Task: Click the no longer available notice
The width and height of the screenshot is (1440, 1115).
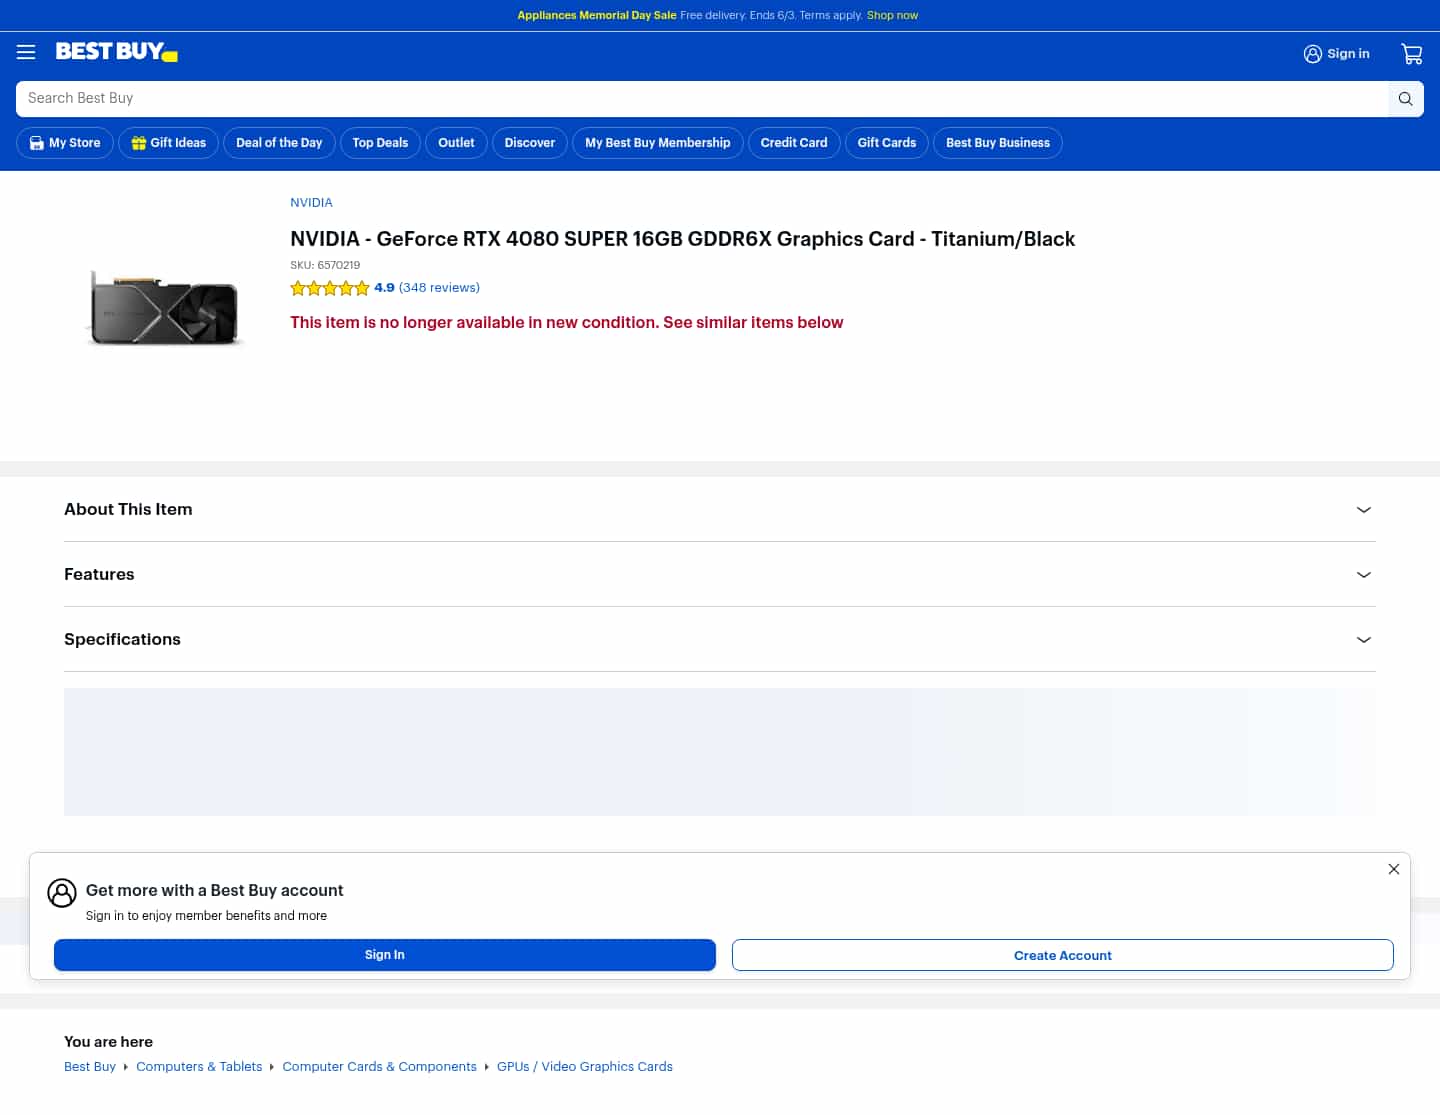Action: [567, 322]
